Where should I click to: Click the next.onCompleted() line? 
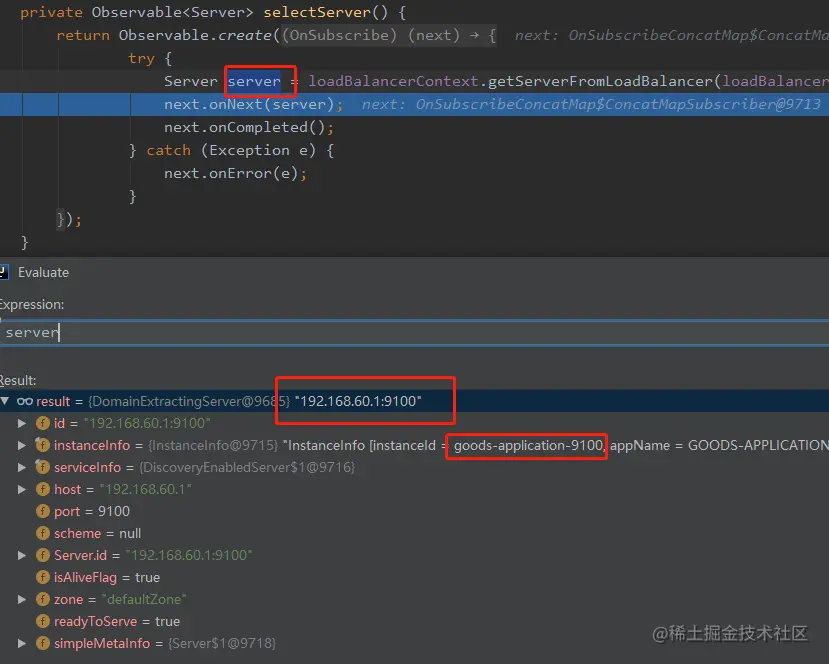coord(249,127)
